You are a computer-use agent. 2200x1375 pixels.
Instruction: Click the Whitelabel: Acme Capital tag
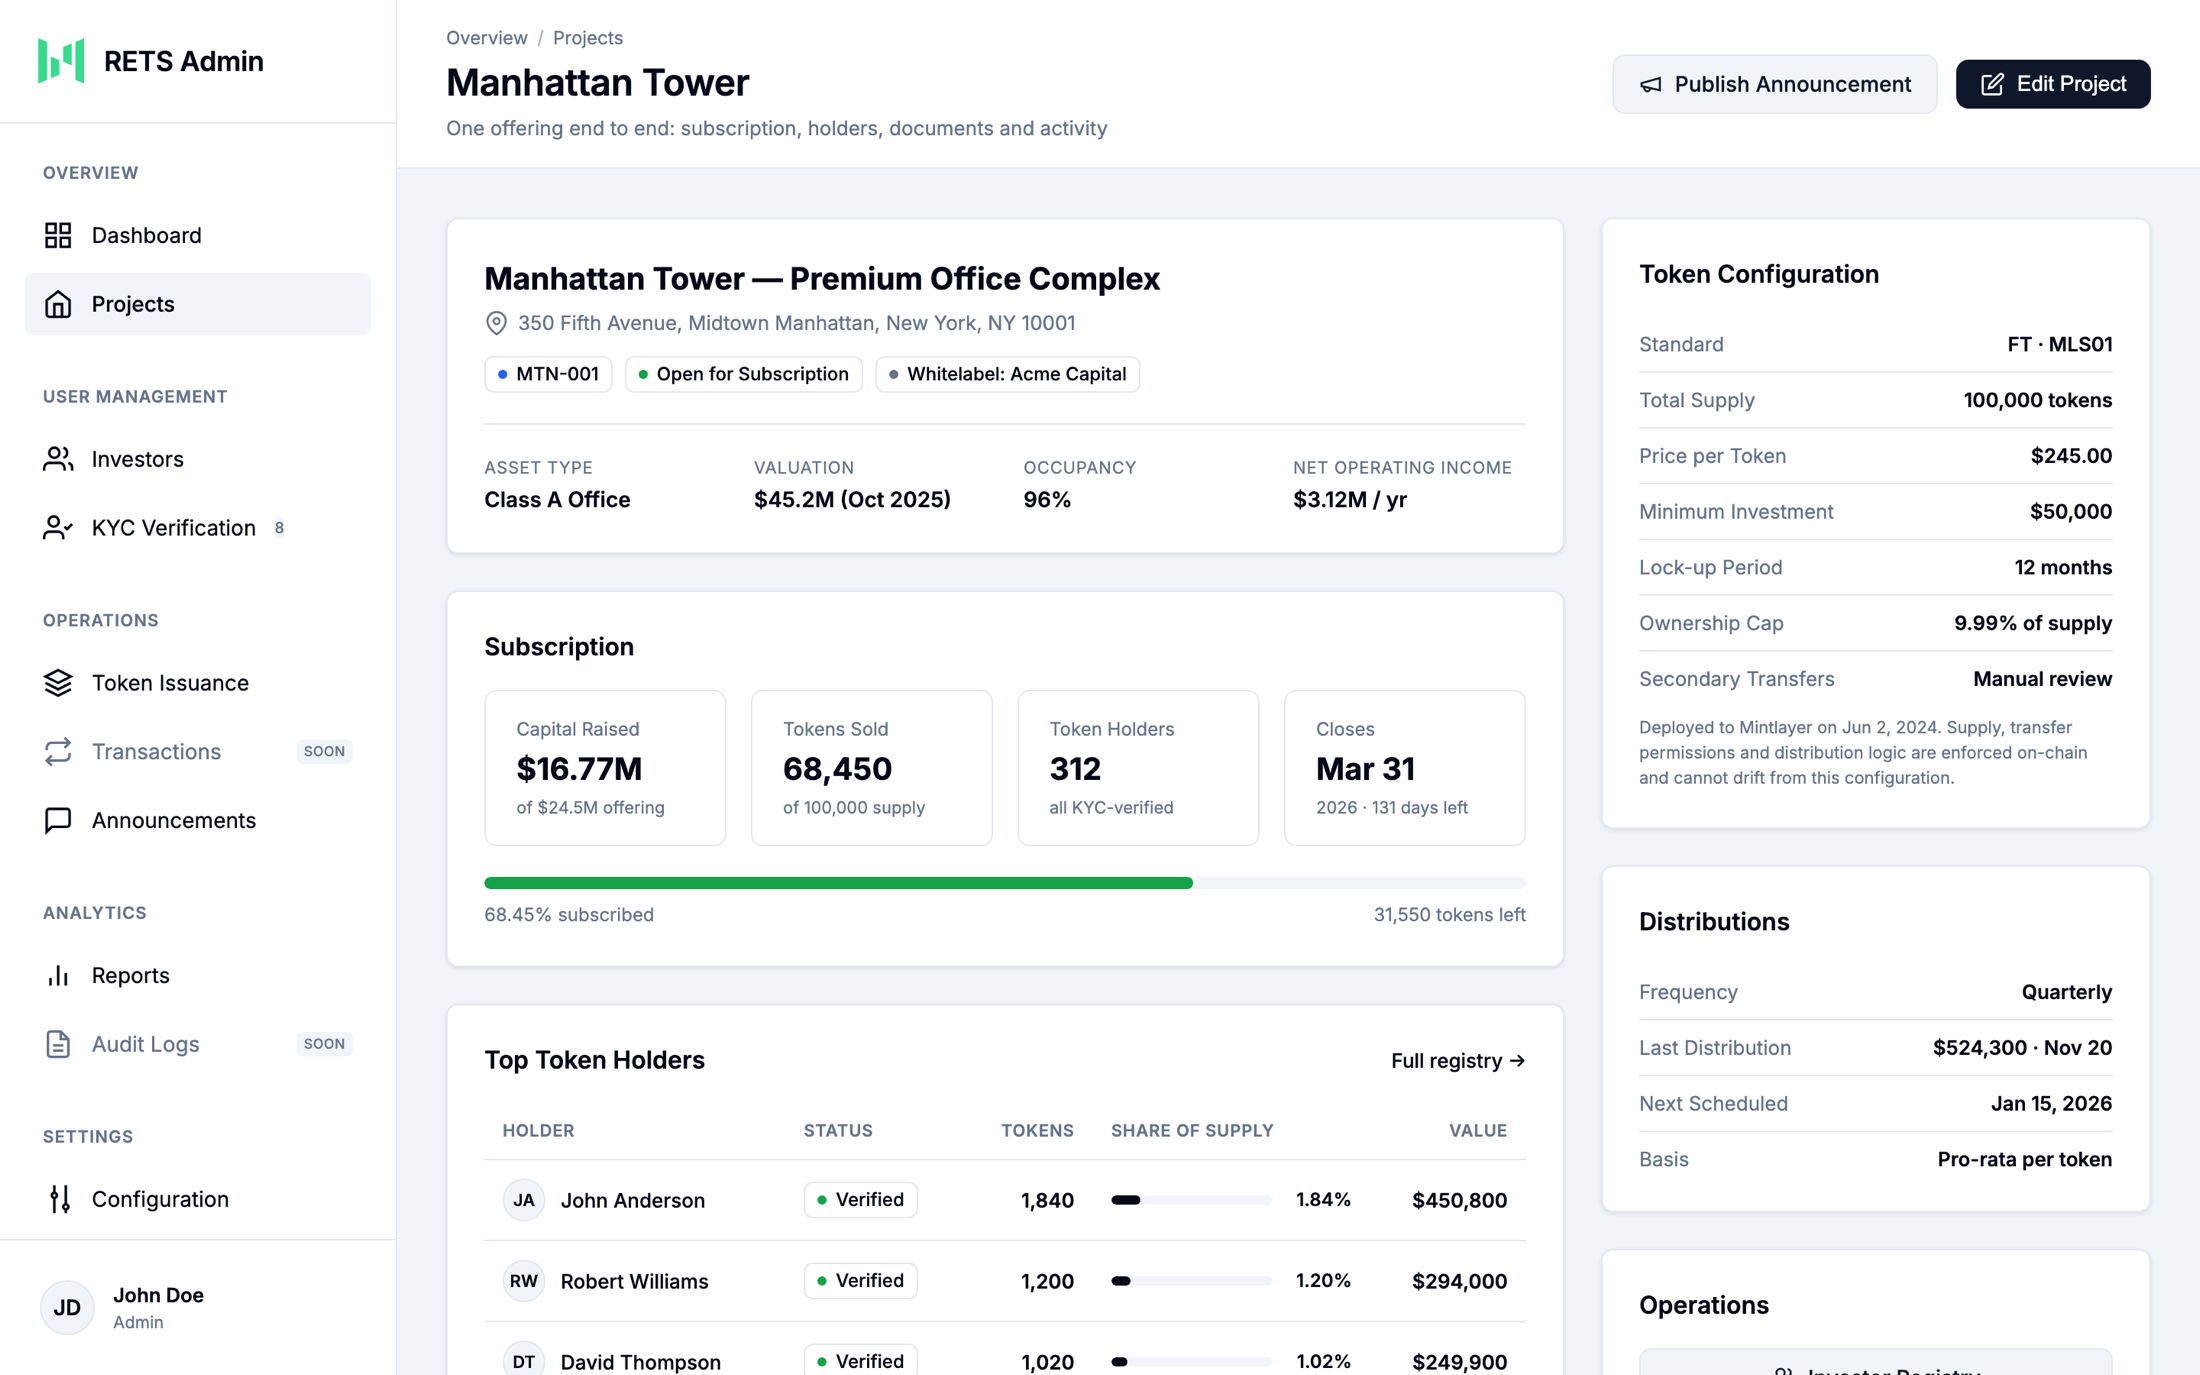(1007, 374)
